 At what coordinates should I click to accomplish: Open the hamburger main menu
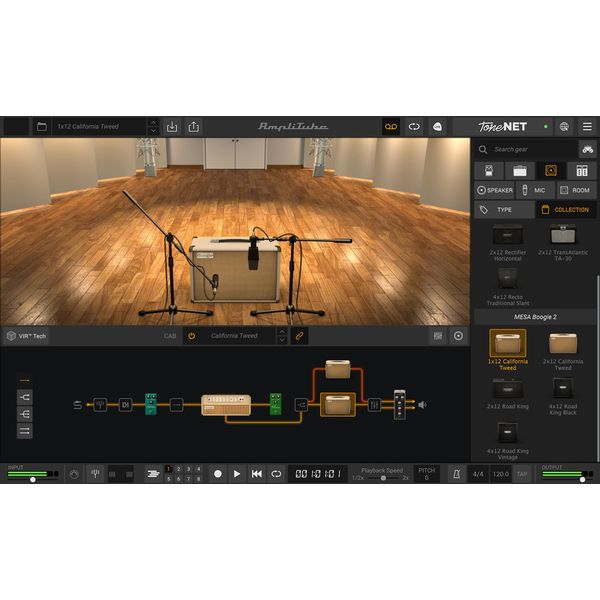[x=587, y=127]
